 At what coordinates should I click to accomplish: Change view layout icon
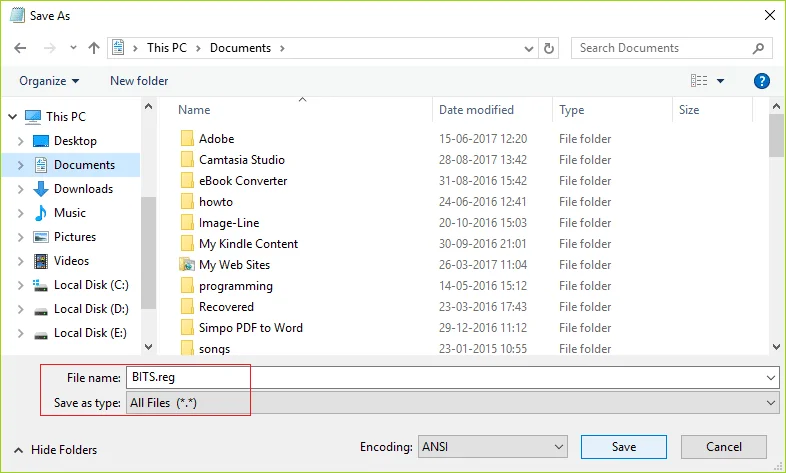tap(699, 81)
